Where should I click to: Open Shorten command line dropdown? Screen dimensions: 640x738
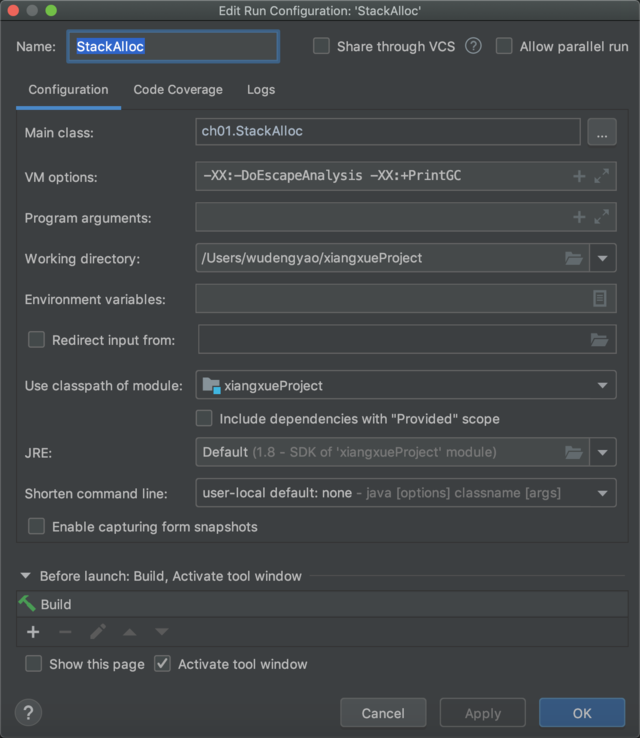coord(603,493)
